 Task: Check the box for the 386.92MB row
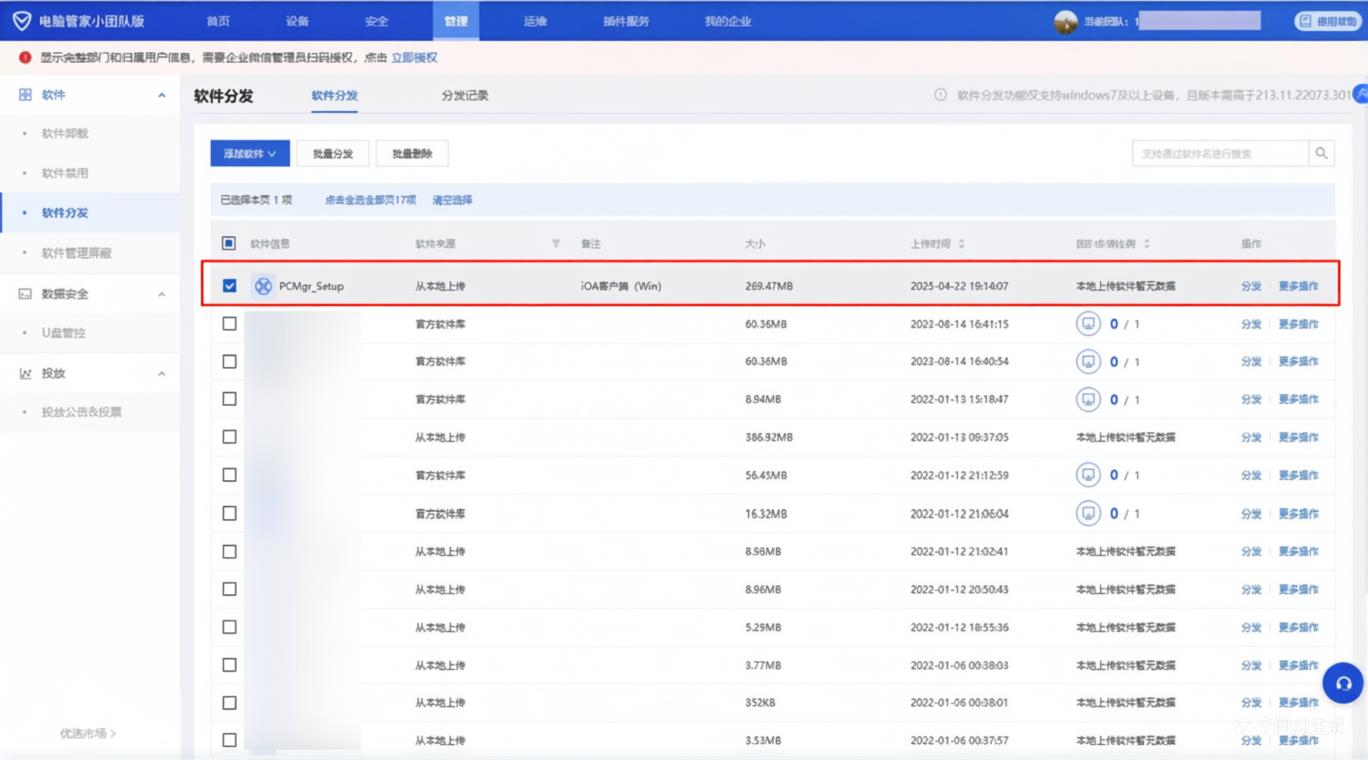(x=230, y=437)
